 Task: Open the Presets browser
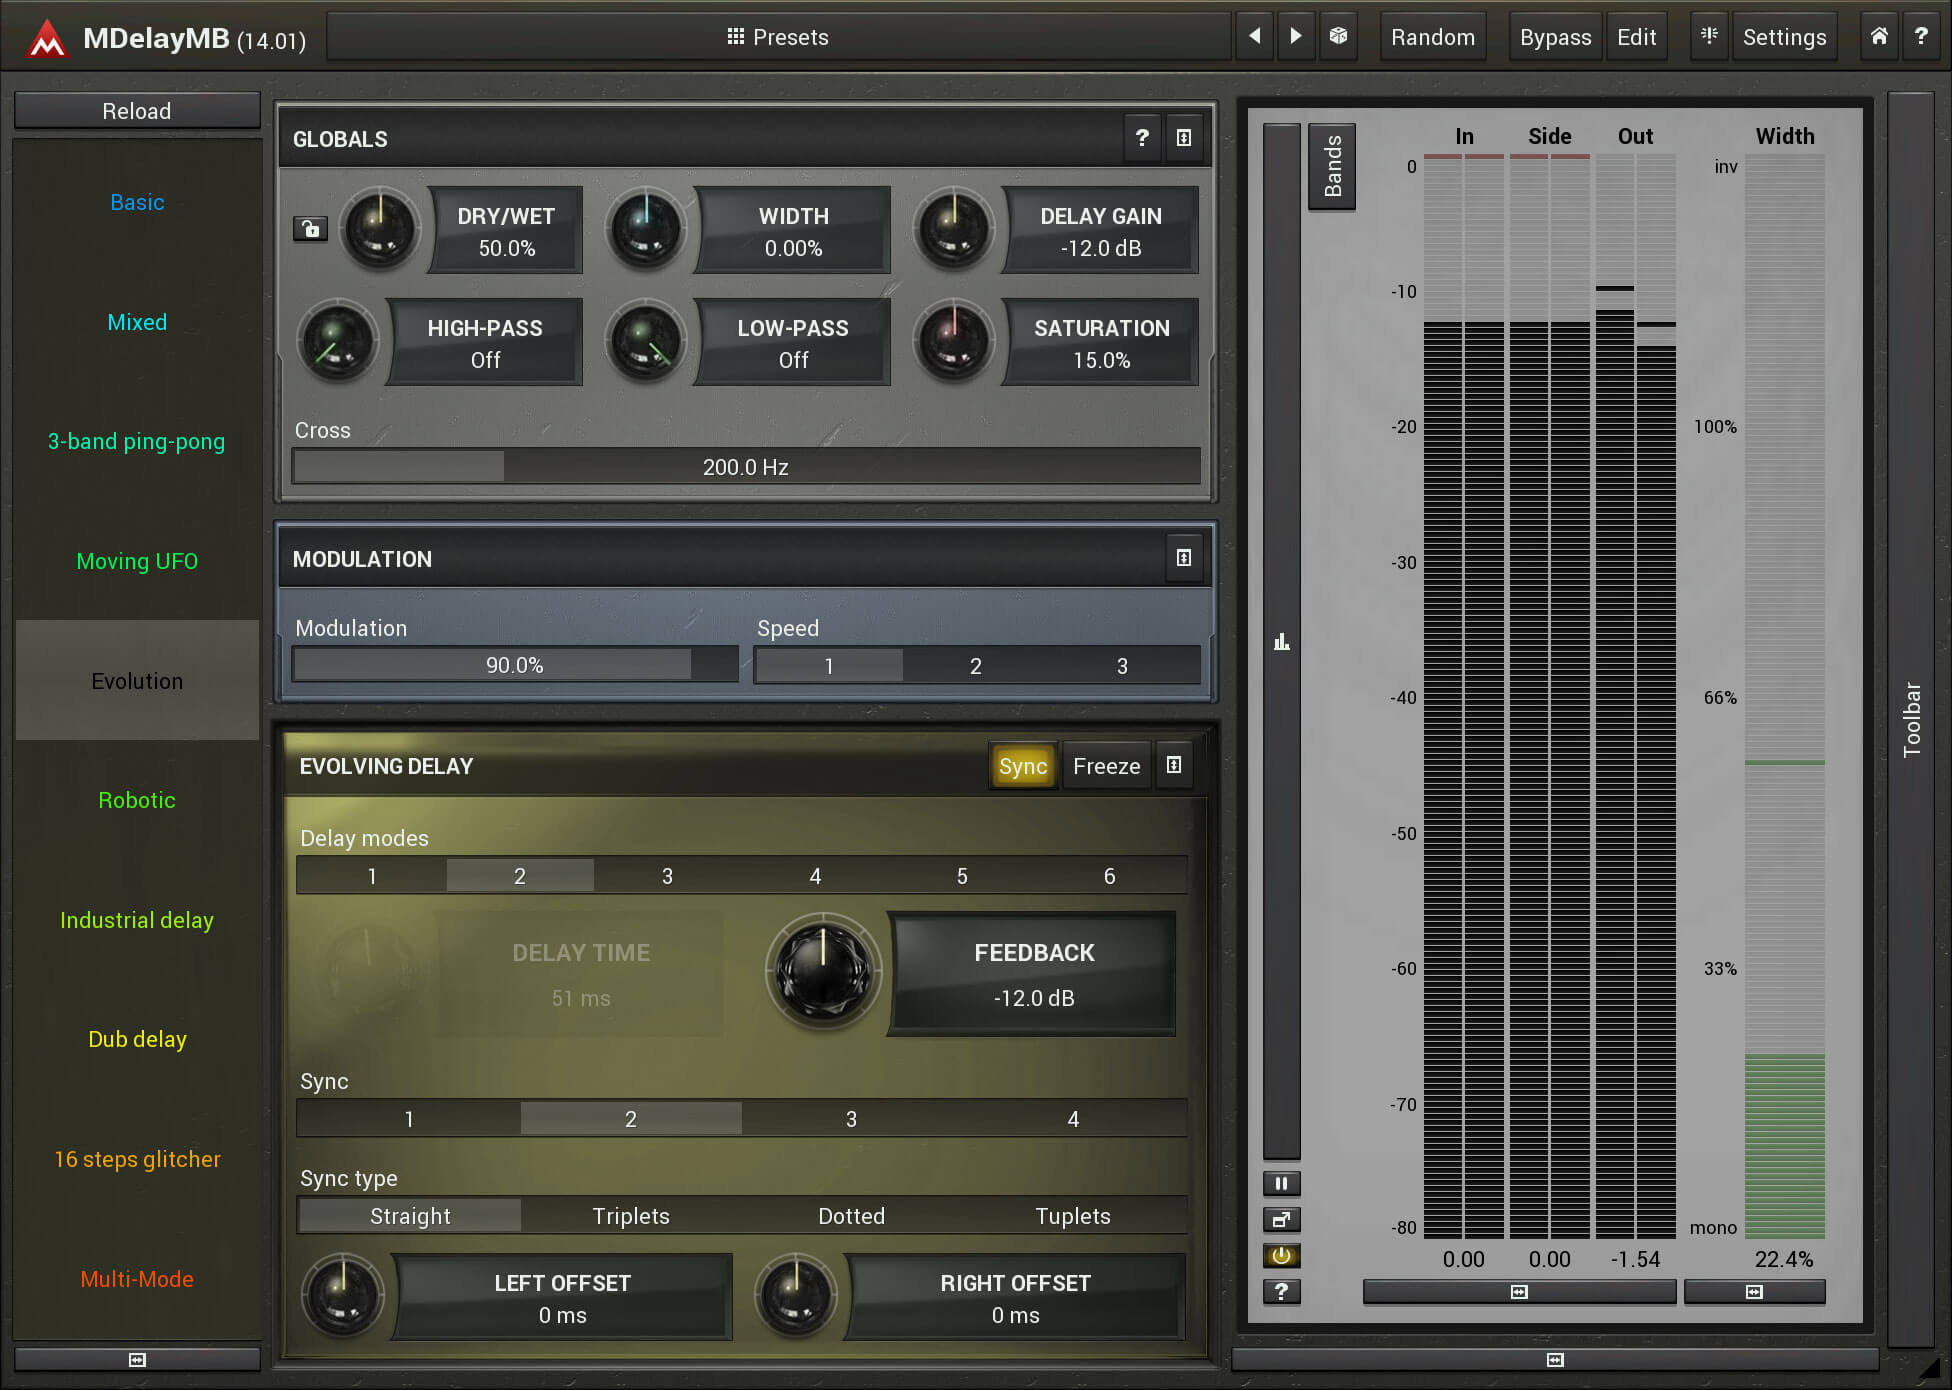(778, 37)
